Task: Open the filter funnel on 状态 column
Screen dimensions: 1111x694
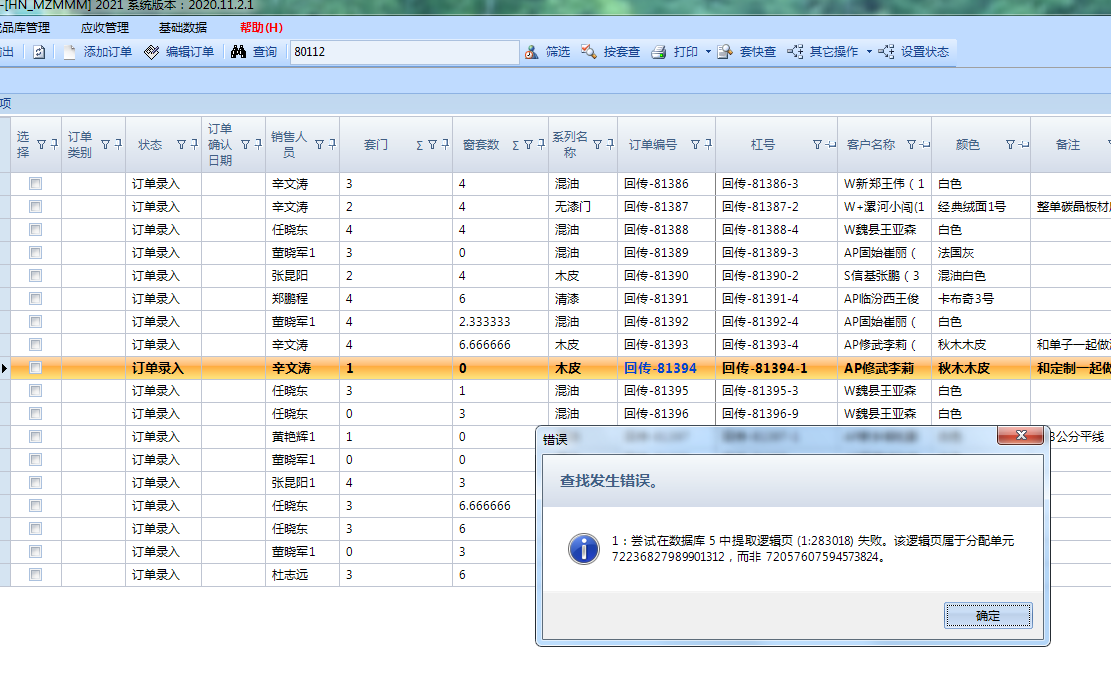Action: [x=181, y=145]
